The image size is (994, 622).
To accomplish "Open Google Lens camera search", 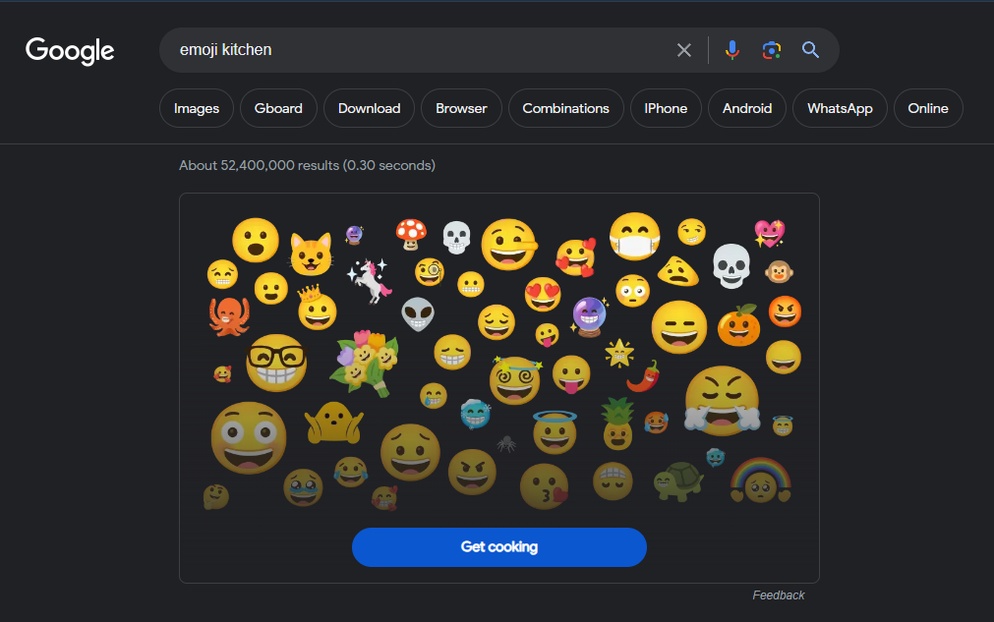I will pos(771,50).
